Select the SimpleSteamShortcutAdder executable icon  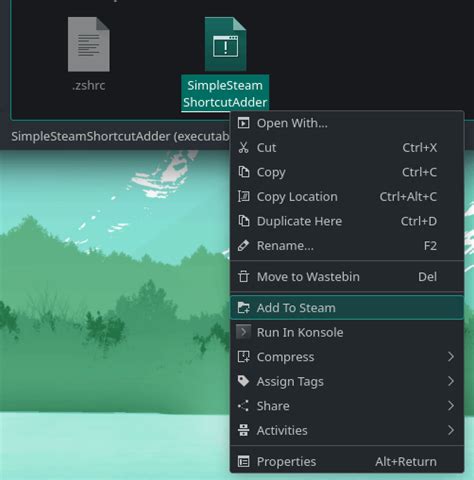pyautogui.click(x=225, y=44)
